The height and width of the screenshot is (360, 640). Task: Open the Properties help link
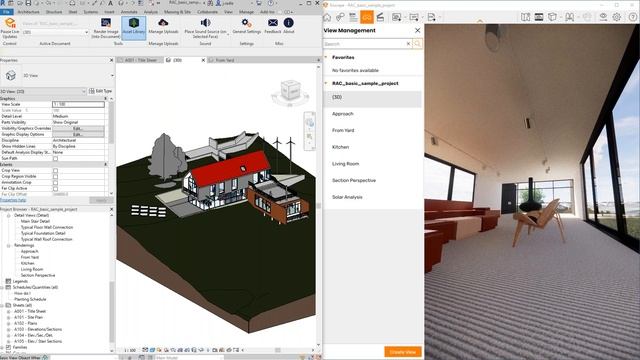click(x=13, y=200)
